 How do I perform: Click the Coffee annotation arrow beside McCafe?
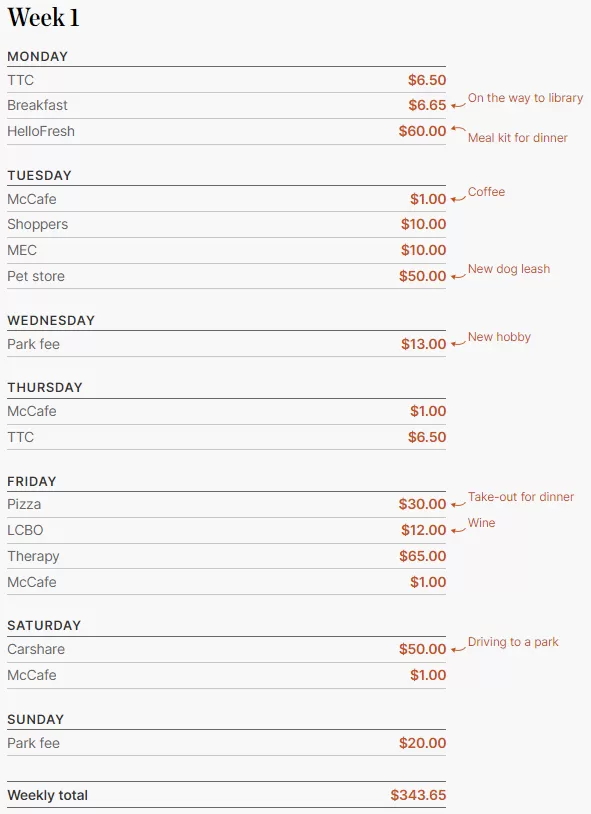click(458, 199)
